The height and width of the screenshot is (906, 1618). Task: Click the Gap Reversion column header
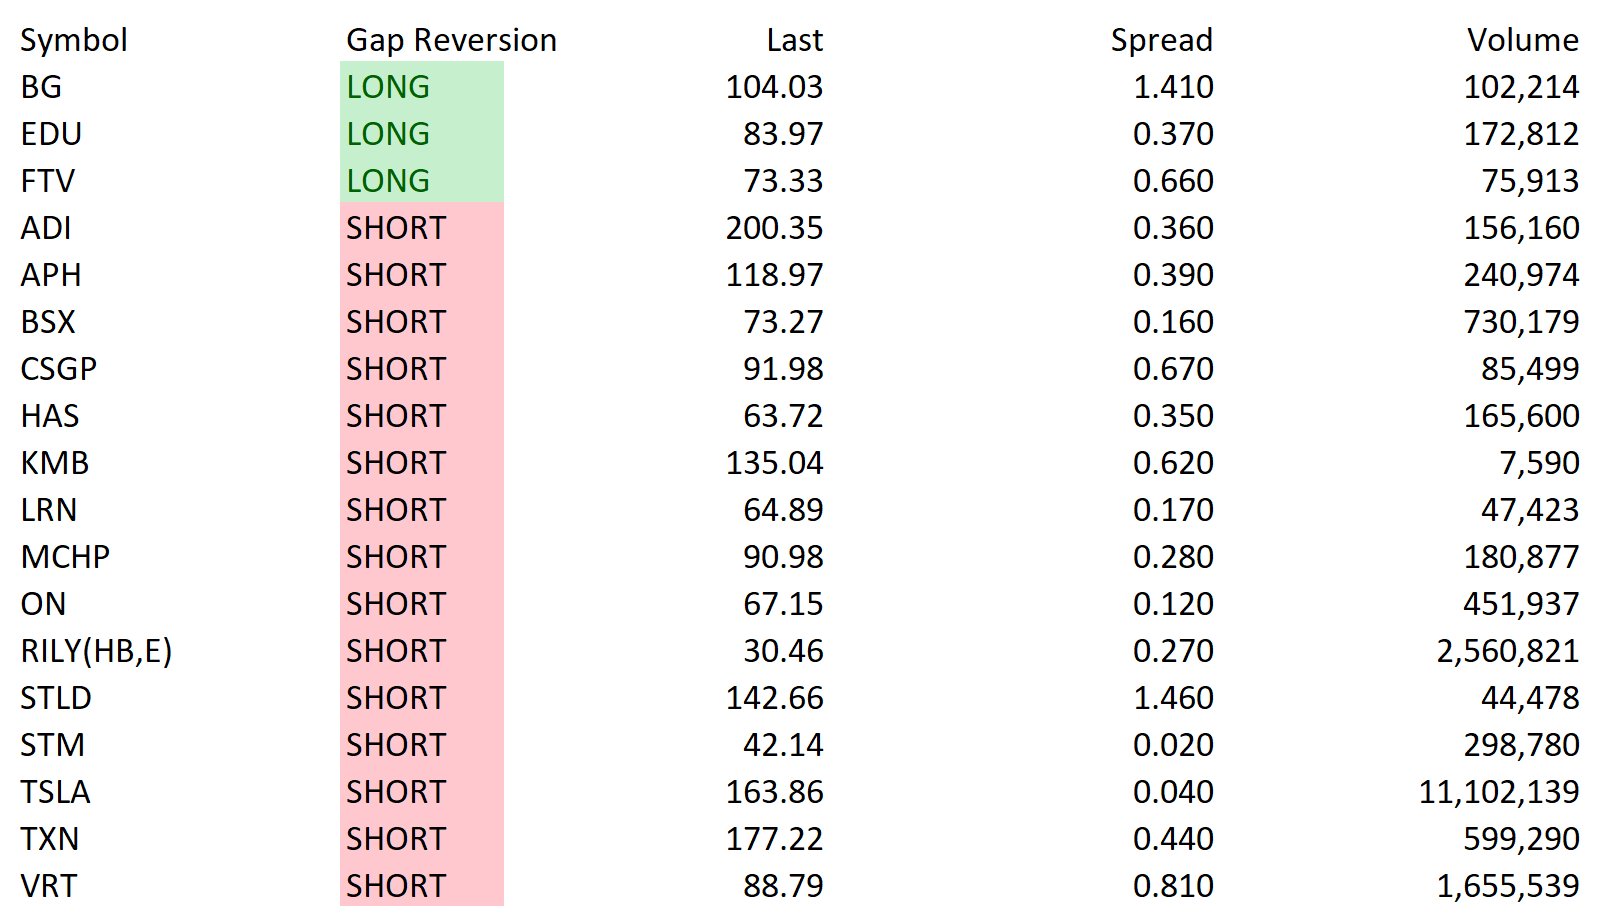[451, 40]
